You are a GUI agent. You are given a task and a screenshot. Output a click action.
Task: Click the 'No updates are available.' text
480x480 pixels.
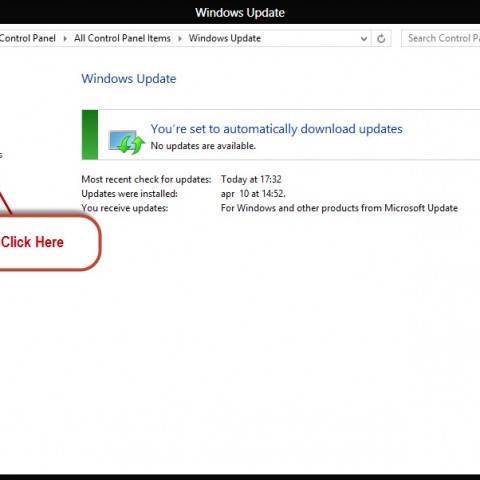tap(203, 146)
